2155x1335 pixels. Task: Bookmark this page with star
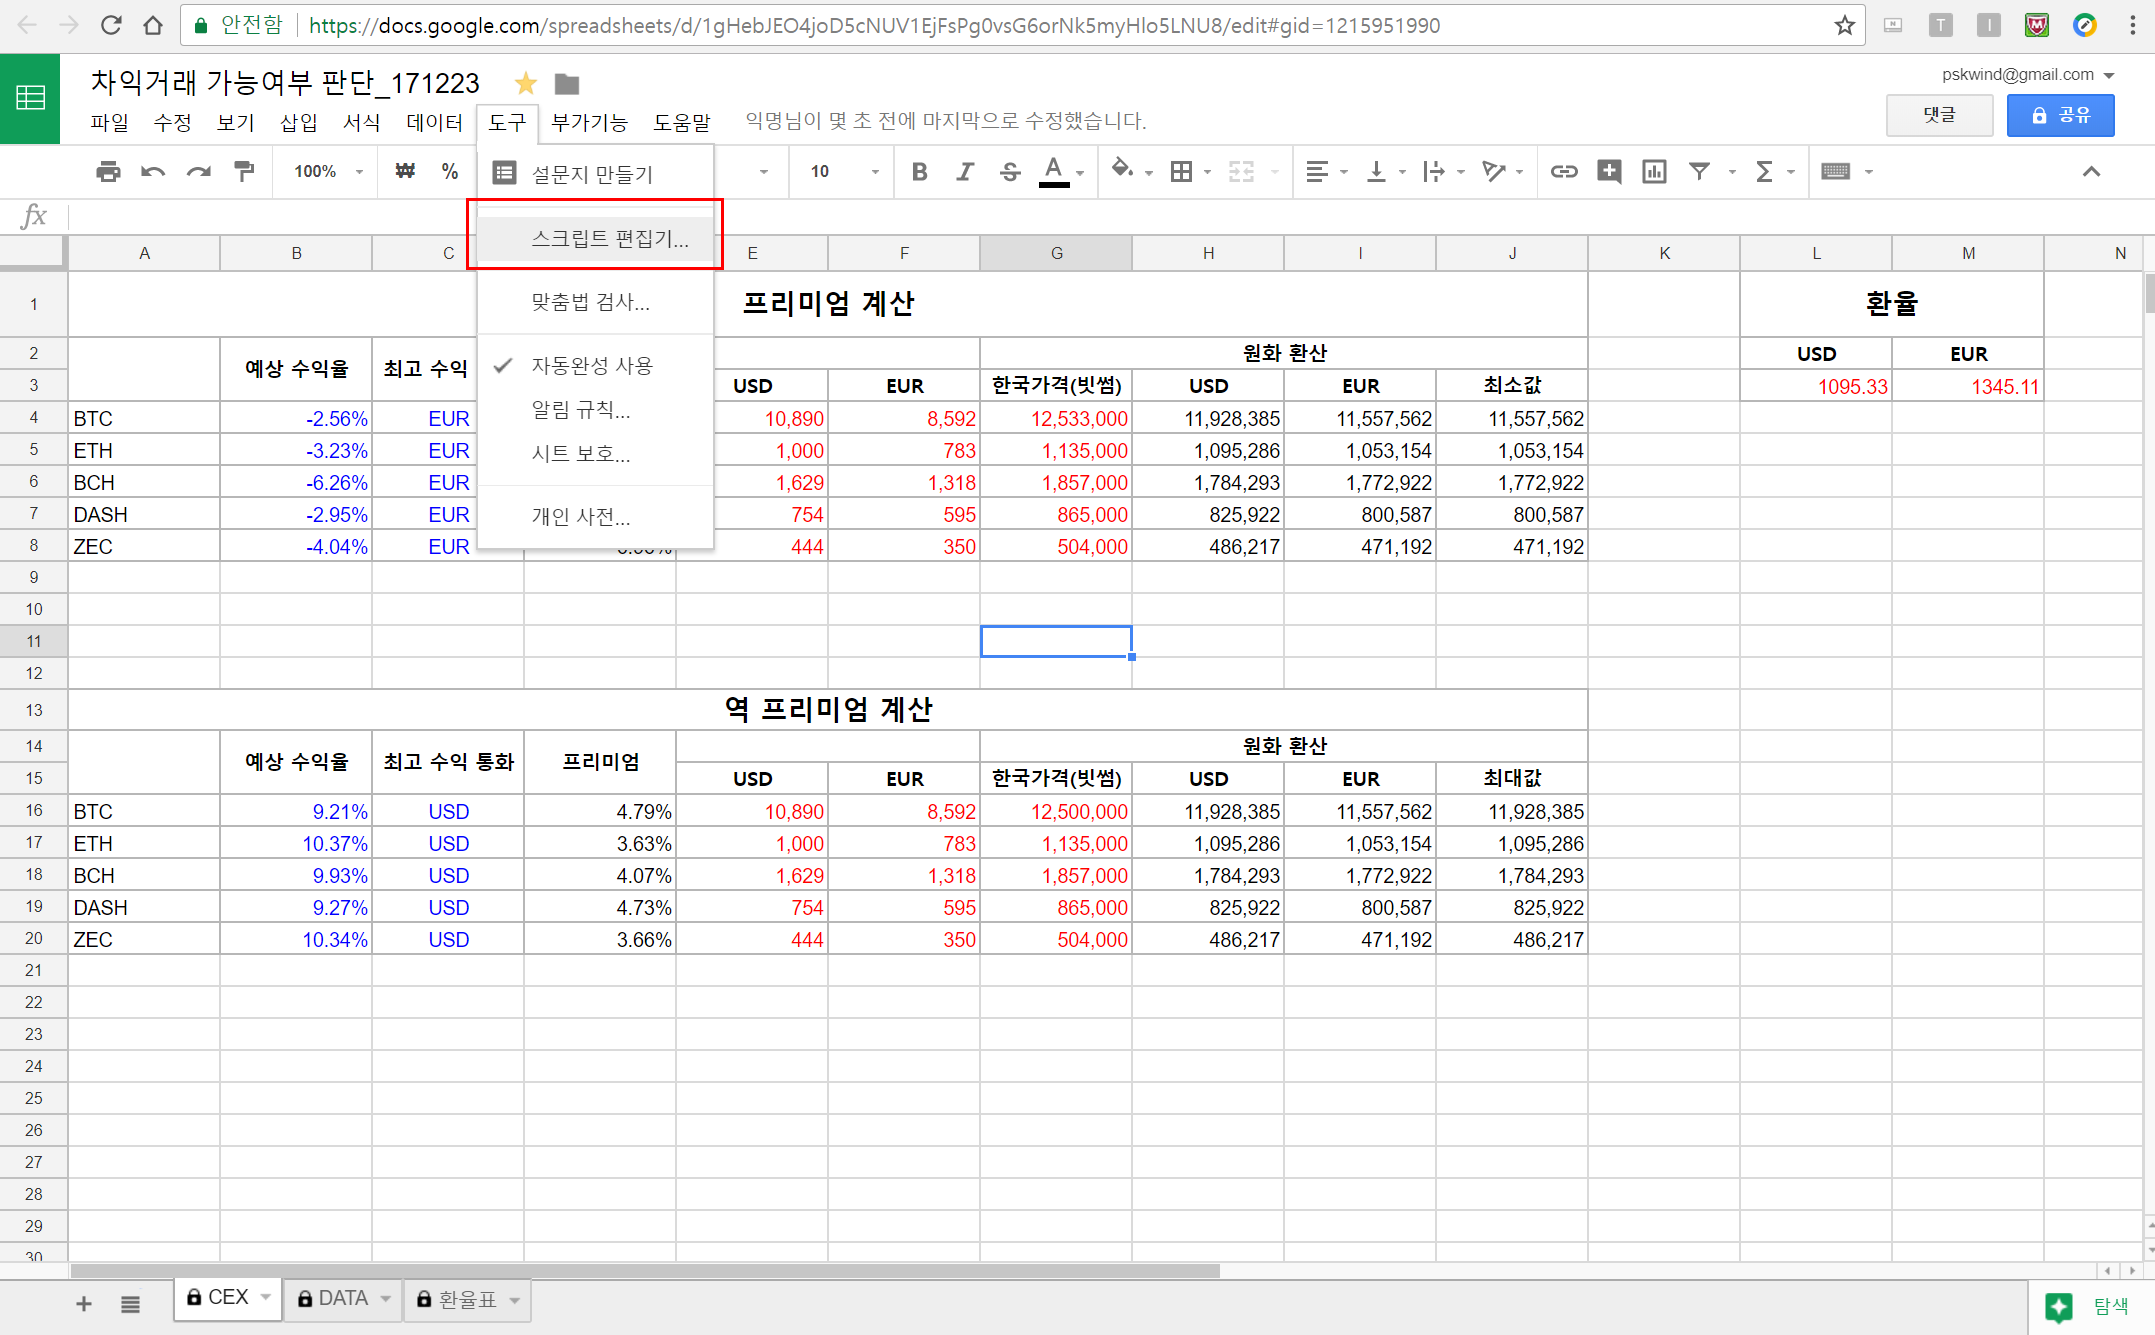pos(1844,25)
